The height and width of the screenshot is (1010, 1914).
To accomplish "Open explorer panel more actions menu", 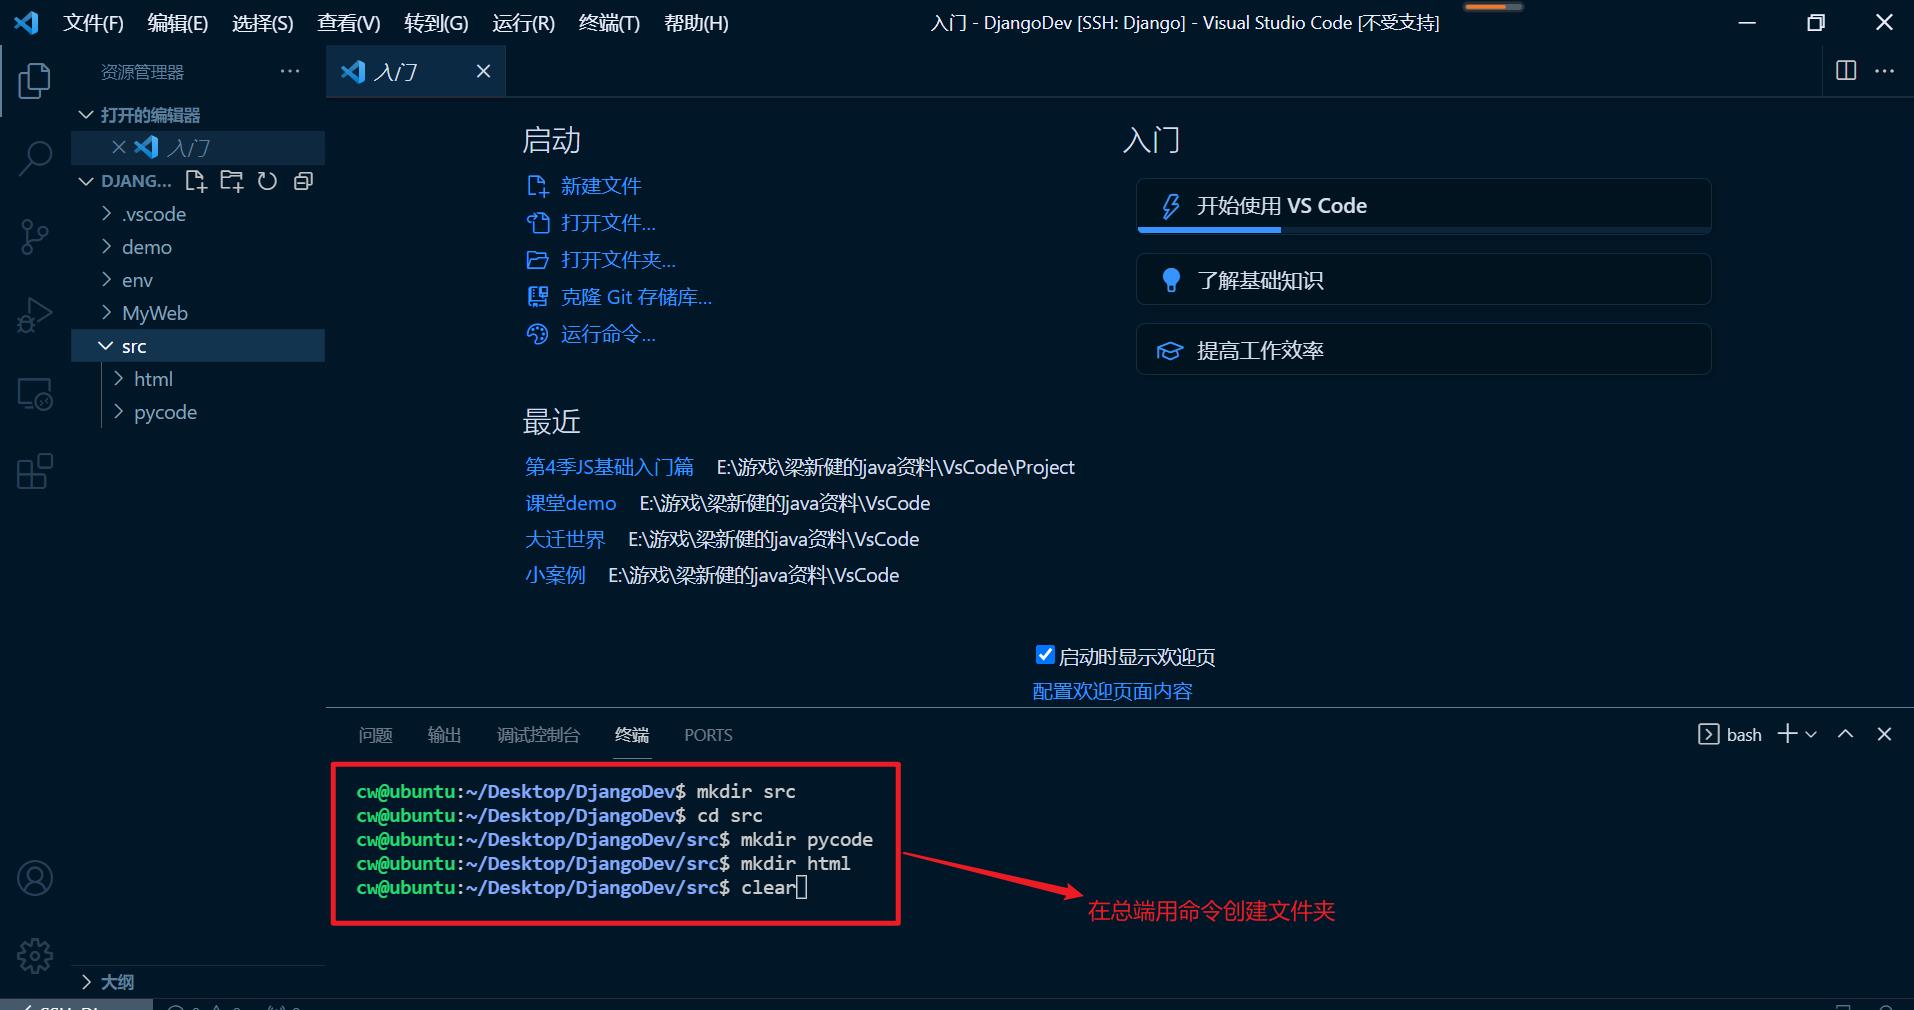I will click(x=290, y=71).
